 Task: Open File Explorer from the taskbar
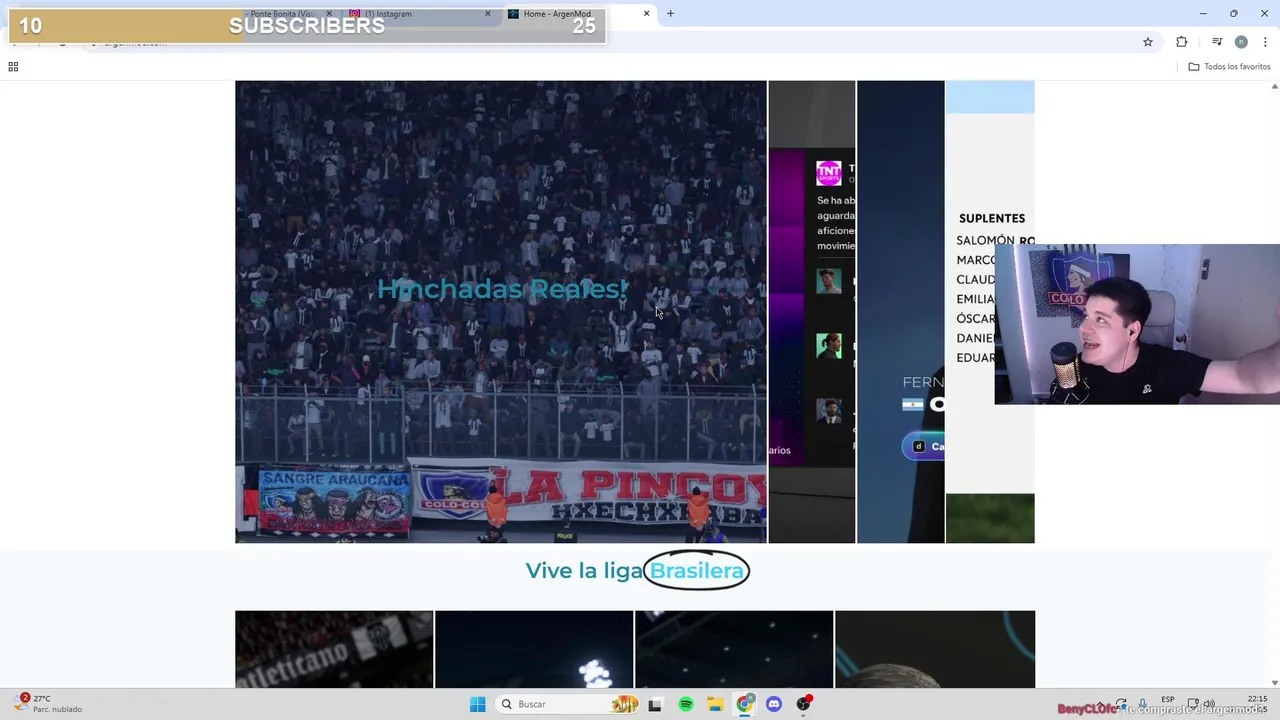pyautogui.click(x=715, y=704)
